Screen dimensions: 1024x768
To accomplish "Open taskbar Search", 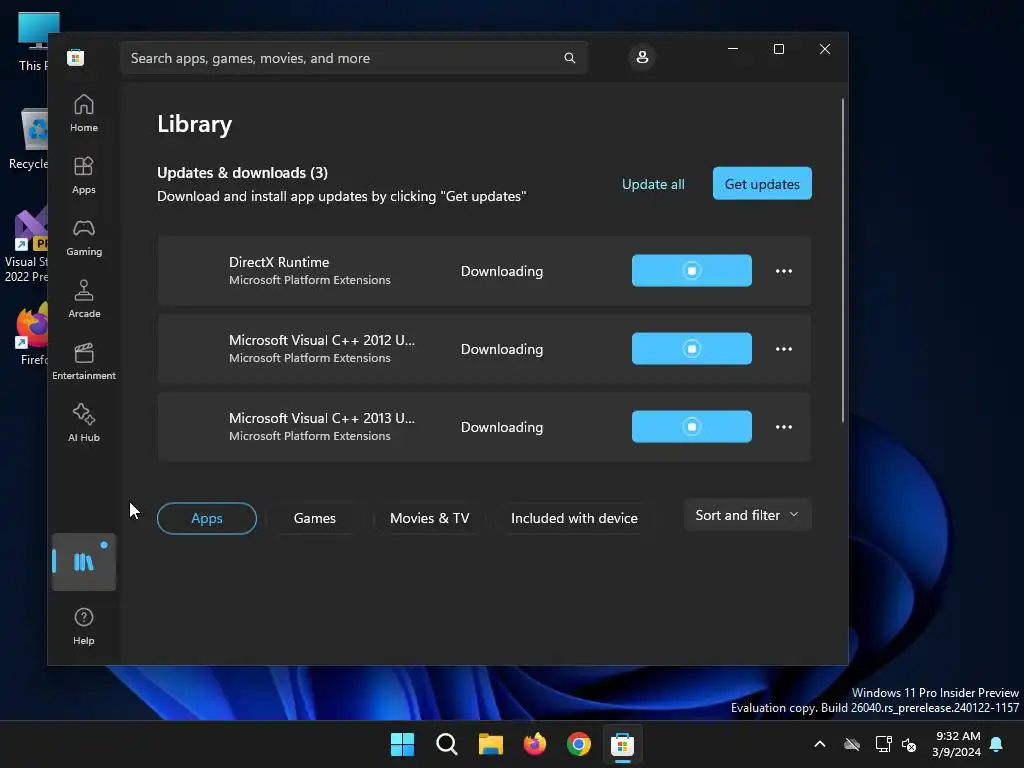I will click(447, 744).
